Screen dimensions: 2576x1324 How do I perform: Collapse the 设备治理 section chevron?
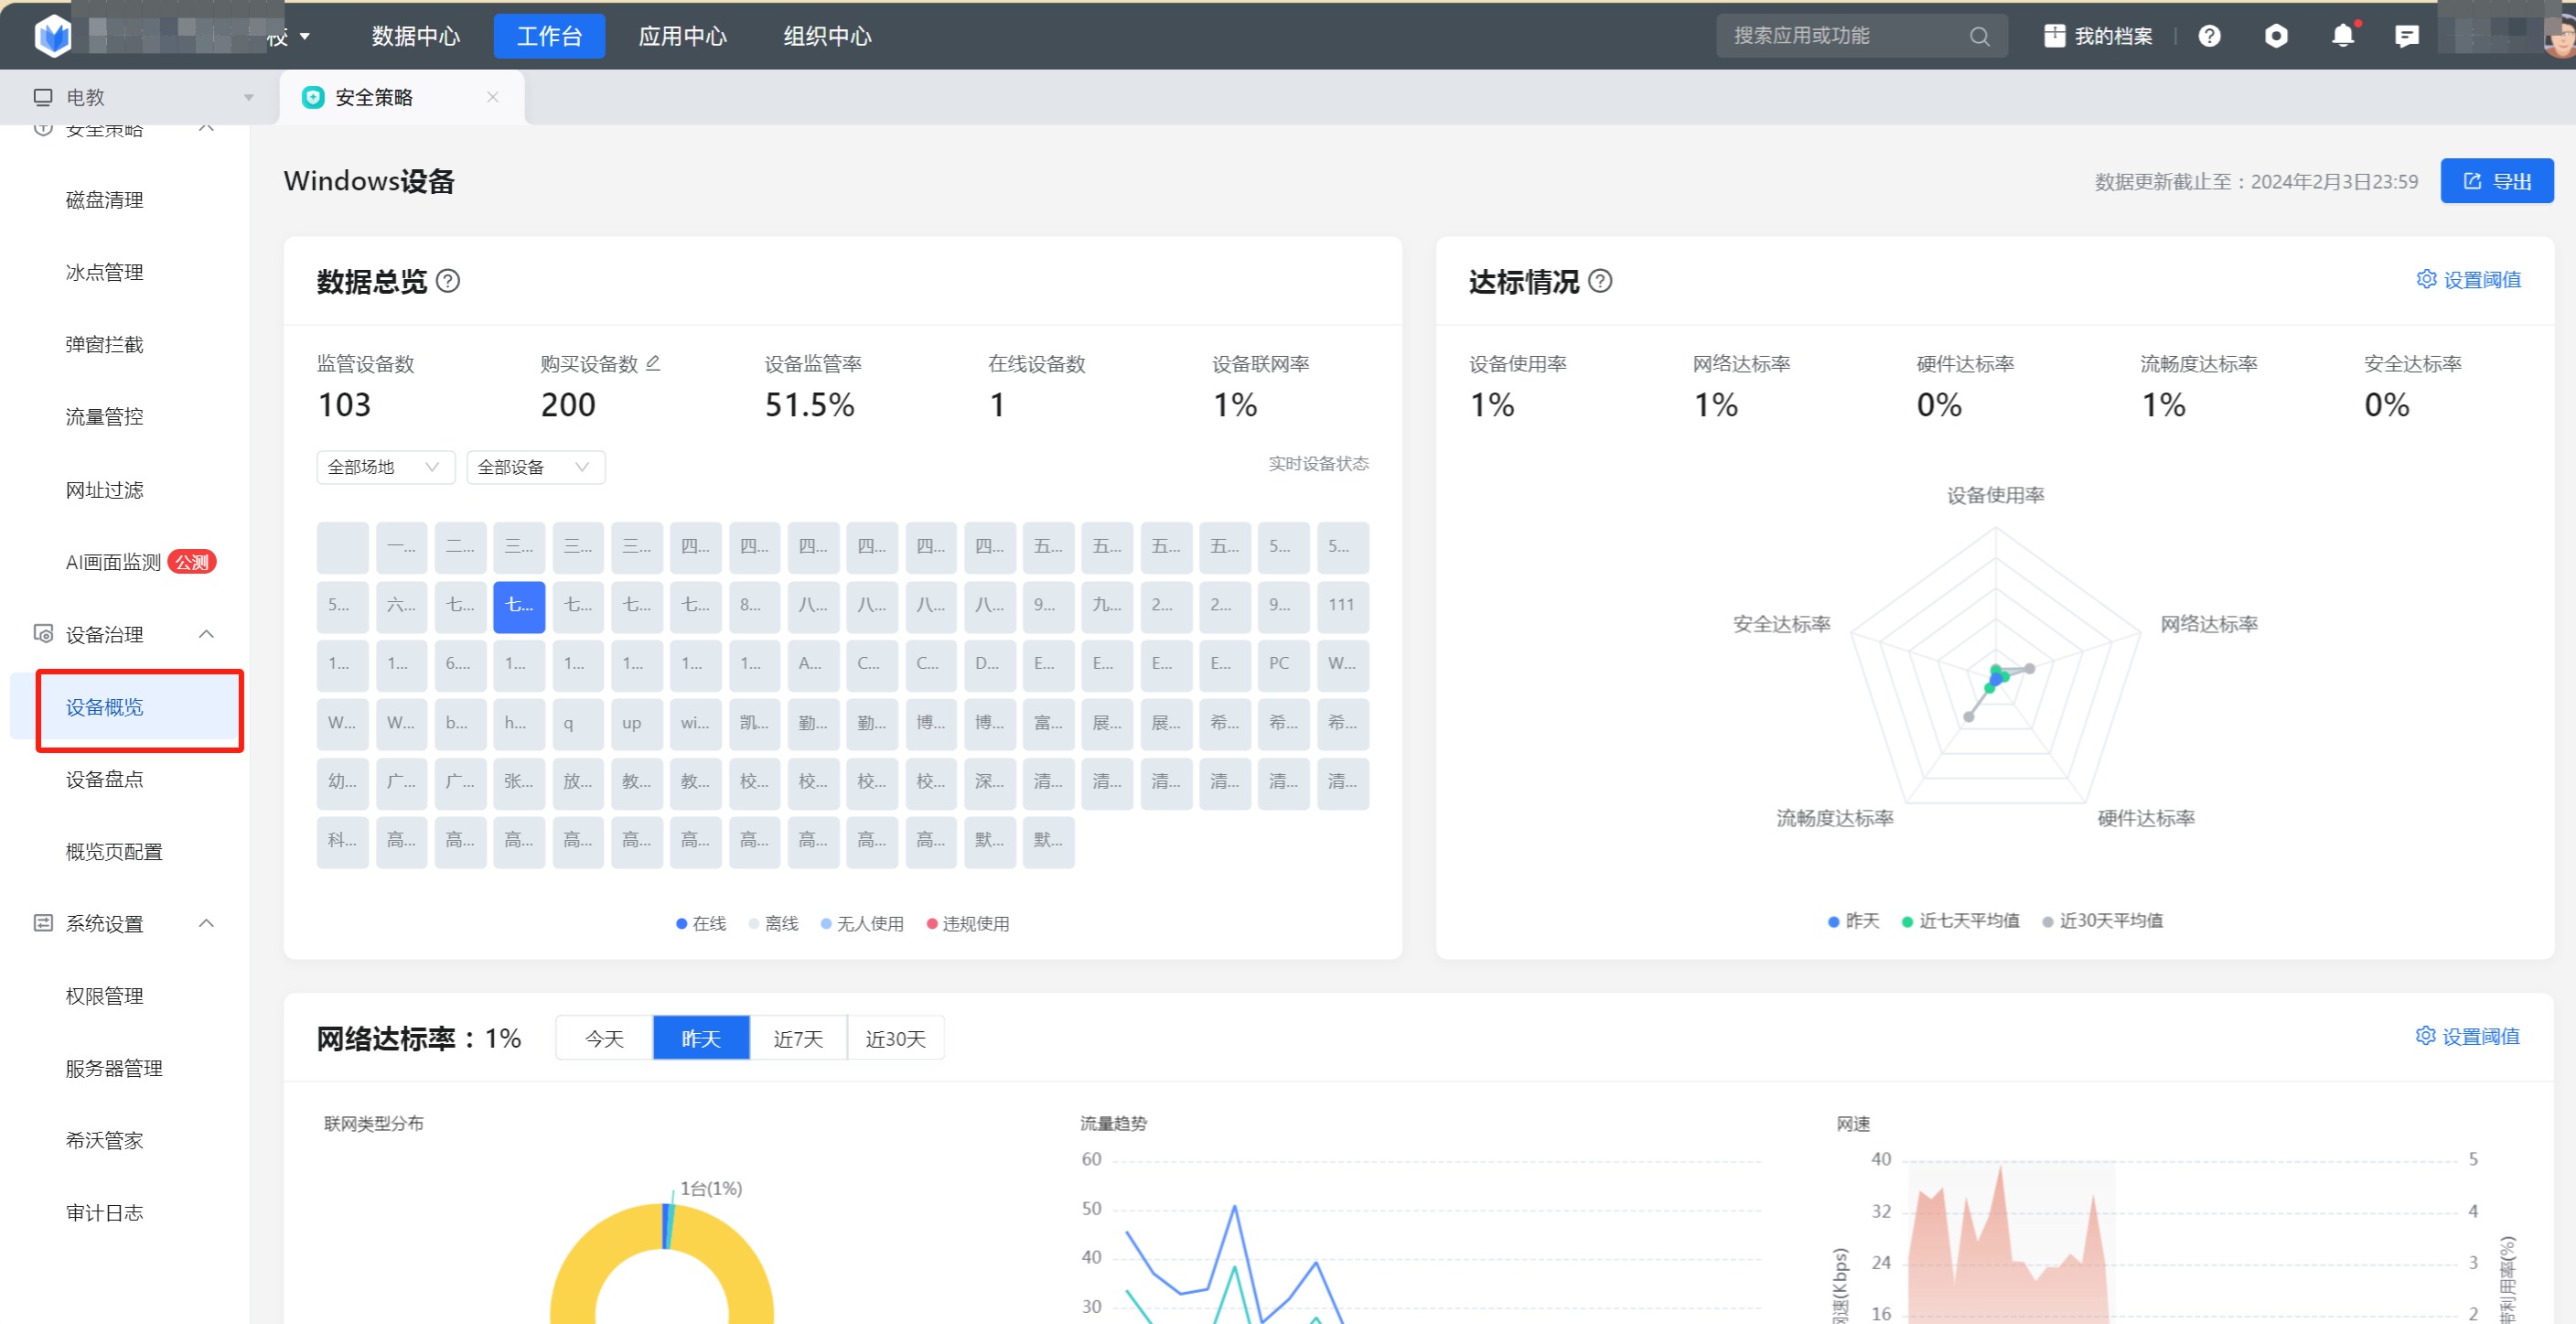click(206, 634)
